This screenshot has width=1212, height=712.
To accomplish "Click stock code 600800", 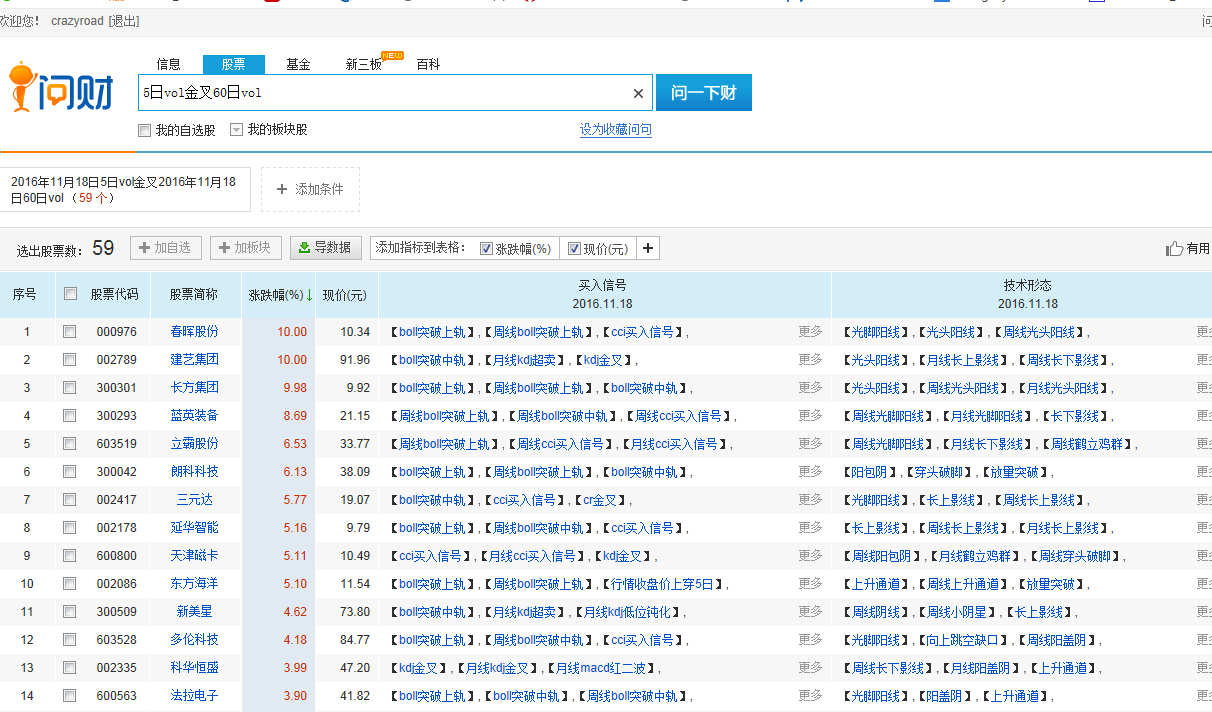I will coord(116,556).
